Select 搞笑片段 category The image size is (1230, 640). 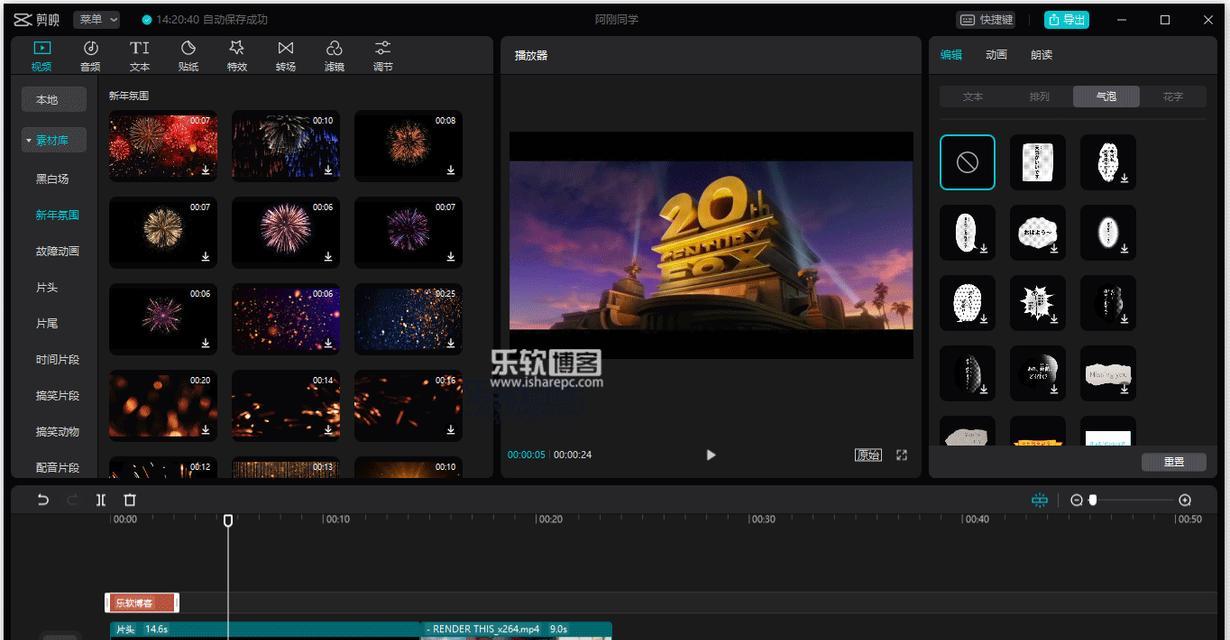57,395
